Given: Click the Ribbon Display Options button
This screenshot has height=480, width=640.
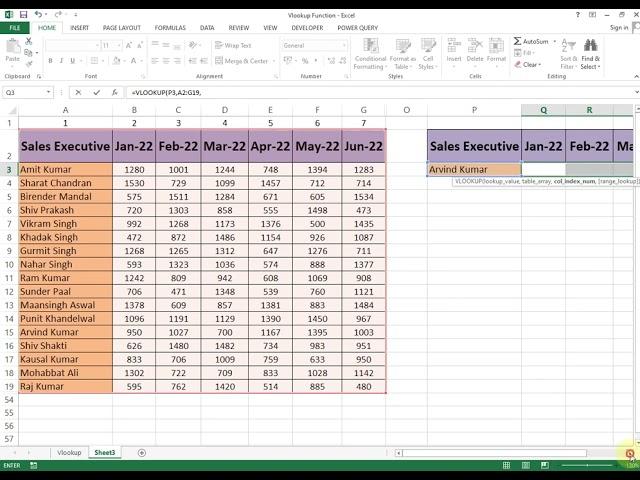Looking at the screenshot, I should pyautogui.click(x=592, y=15).
